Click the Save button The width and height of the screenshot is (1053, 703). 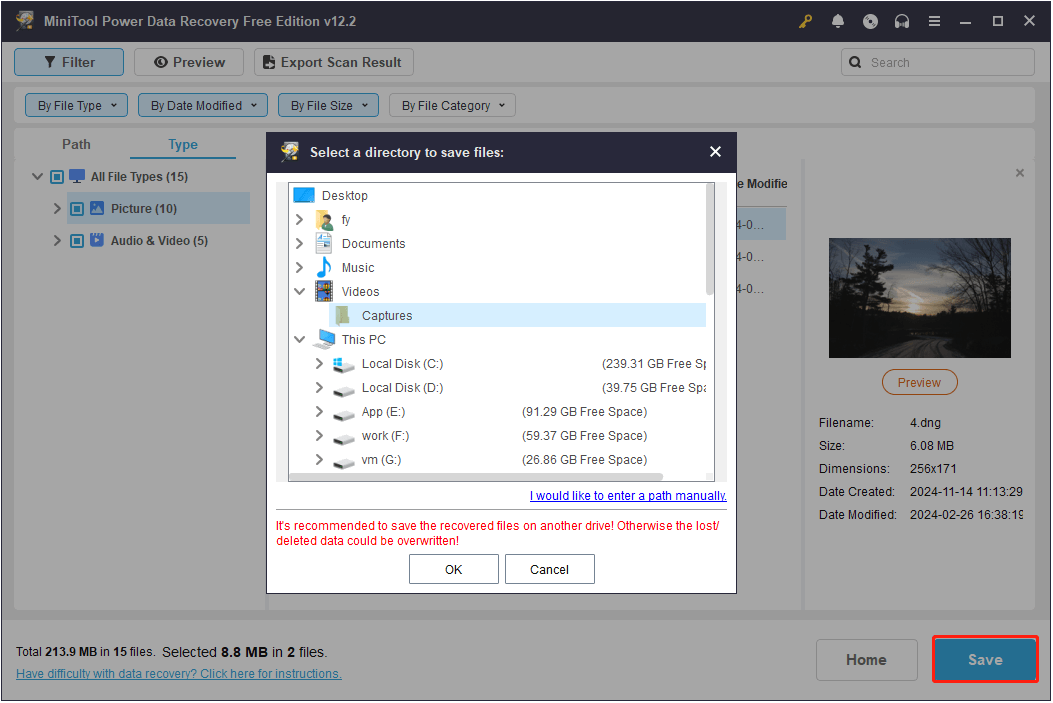tap(985, 659)
